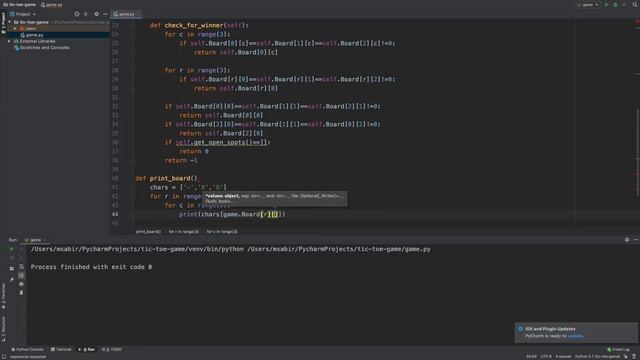Click the pin tab icon in Run panel
640x360 pixels.
[11, 280]
